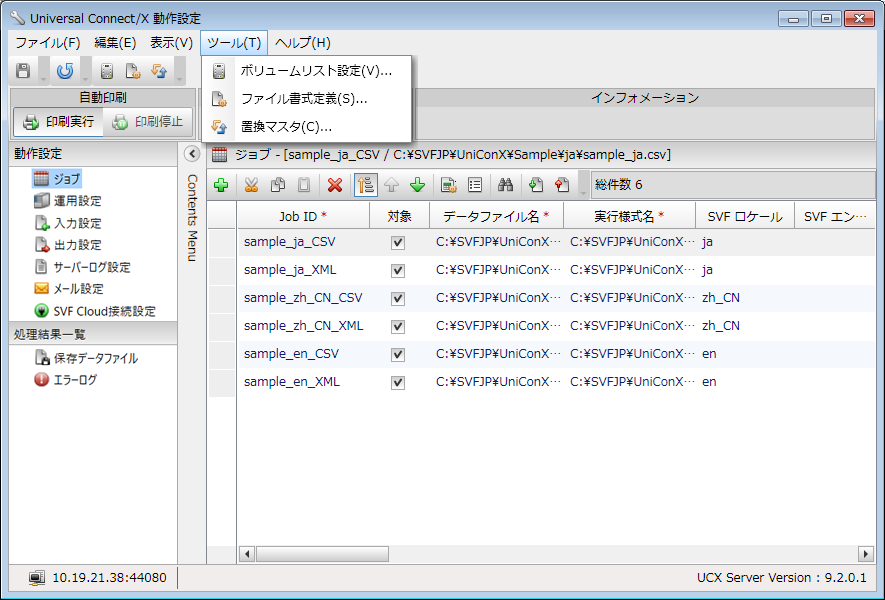Click the volume list toolbar icon
The height and width of the screenshot is (600, 885).
107,71
